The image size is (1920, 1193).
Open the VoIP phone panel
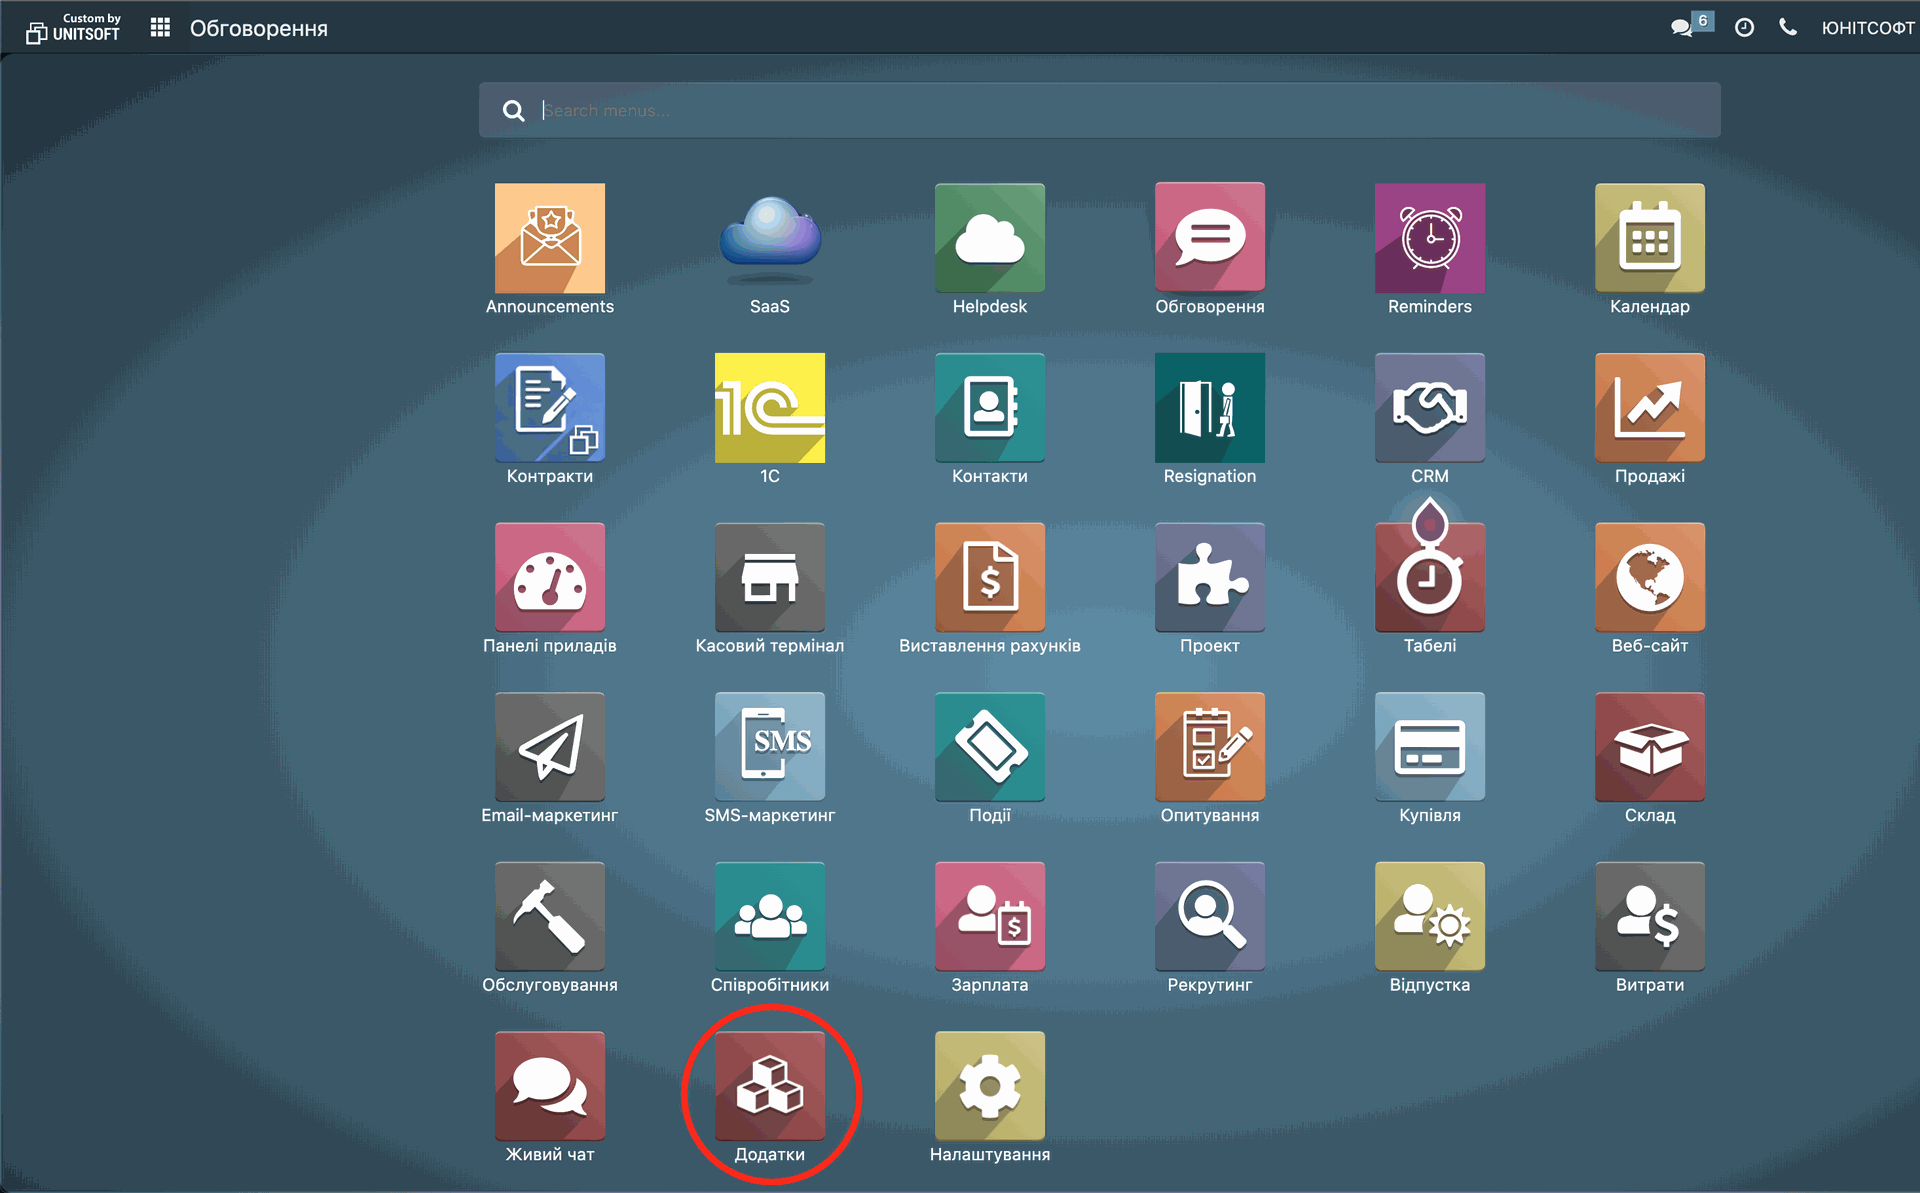click(x=1788, y=27)
